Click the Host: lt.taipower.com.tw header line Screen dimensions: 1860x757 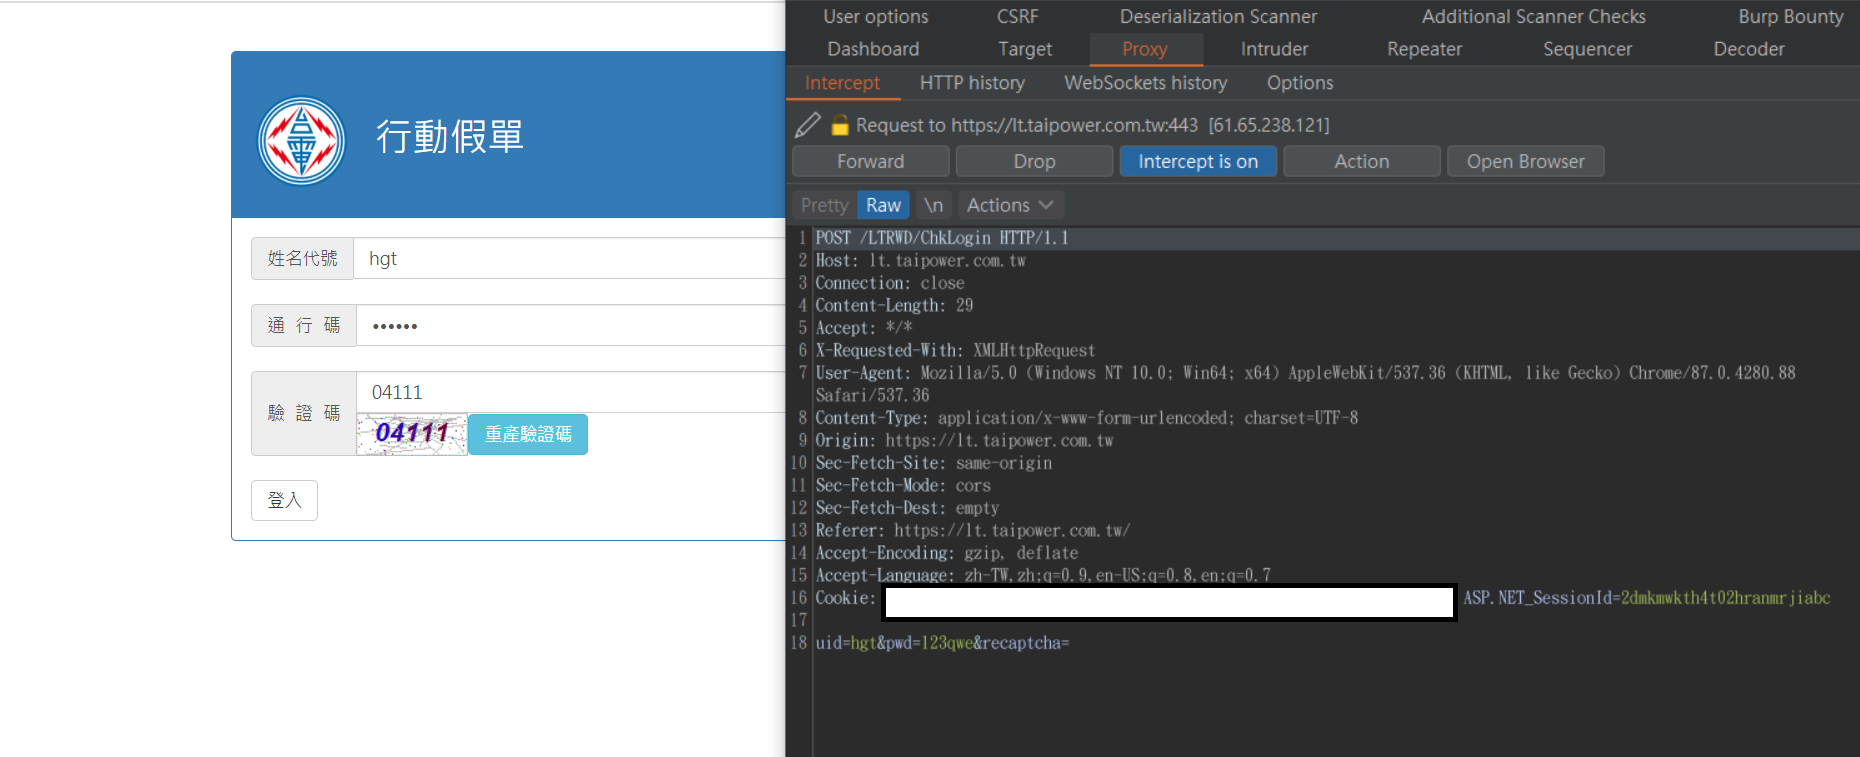pos(920,261)
